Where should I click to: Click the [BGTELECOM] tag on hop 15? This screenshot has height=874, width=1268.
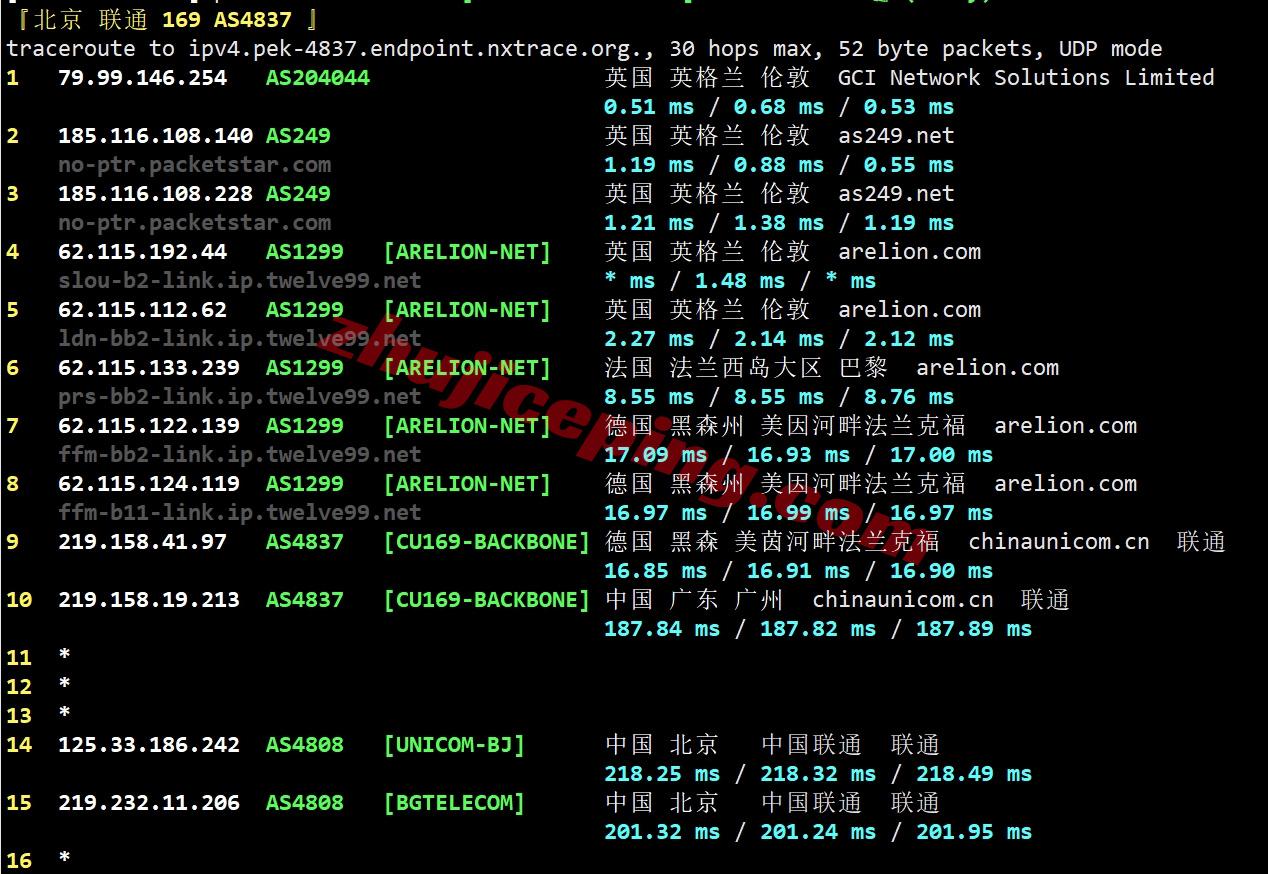coord(454,803)
